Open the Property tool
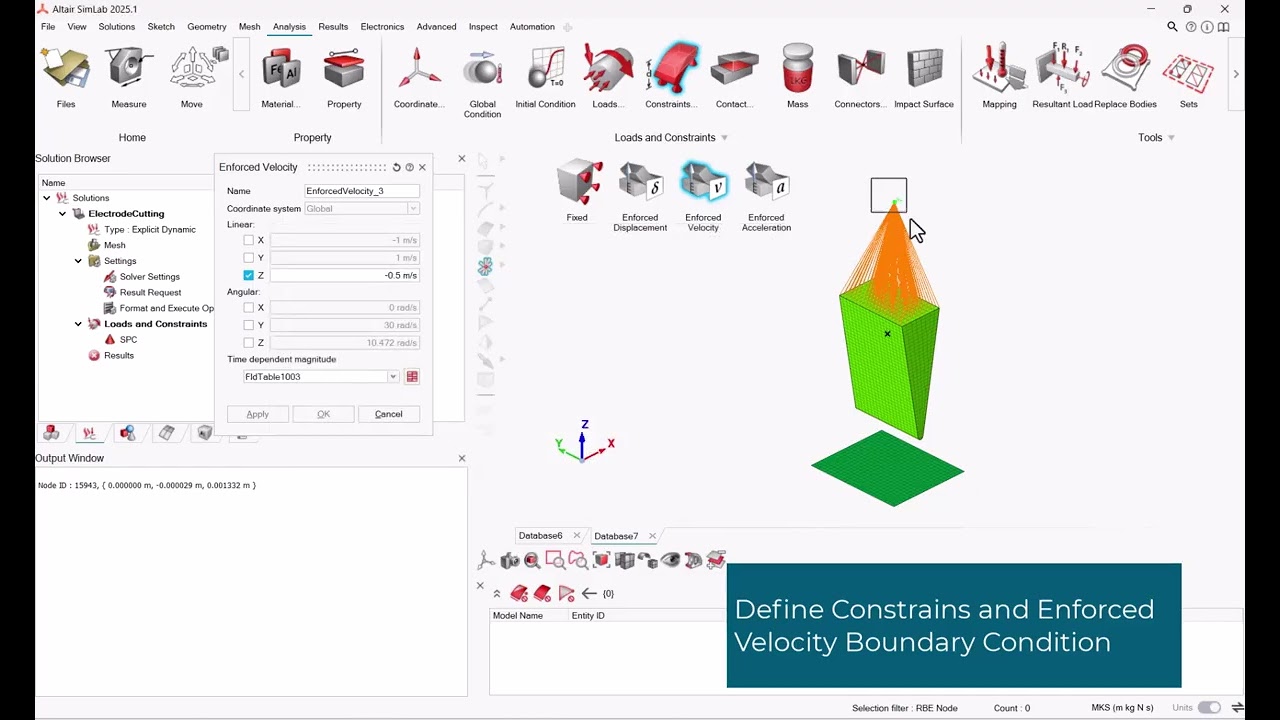 click(344, 78)
